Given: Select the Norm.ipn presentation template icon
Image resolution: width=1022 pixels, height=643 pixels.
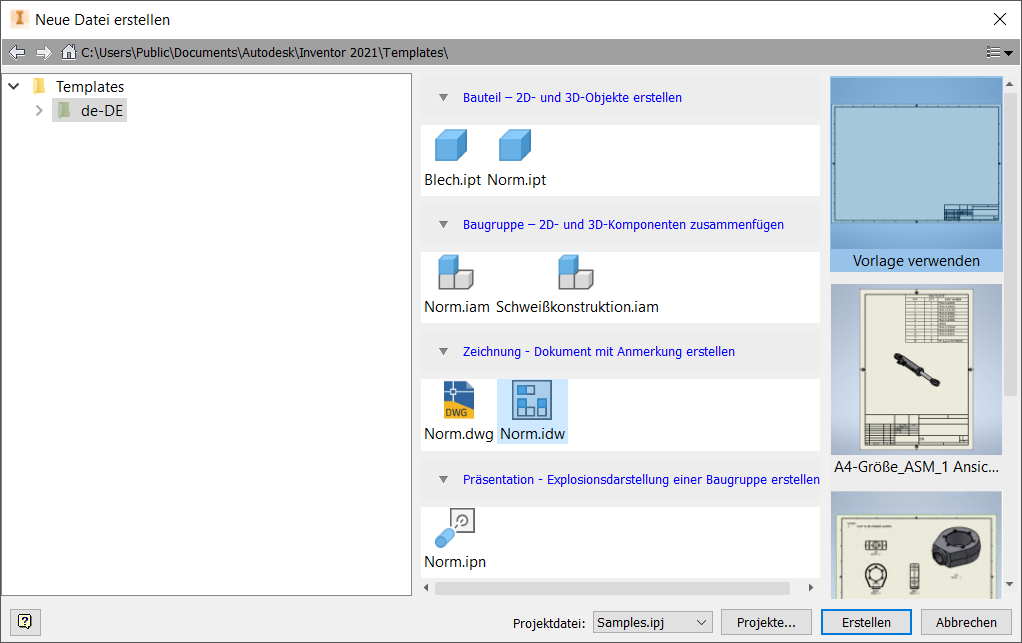Looking at the screenshot, I should tap(455, 528).
